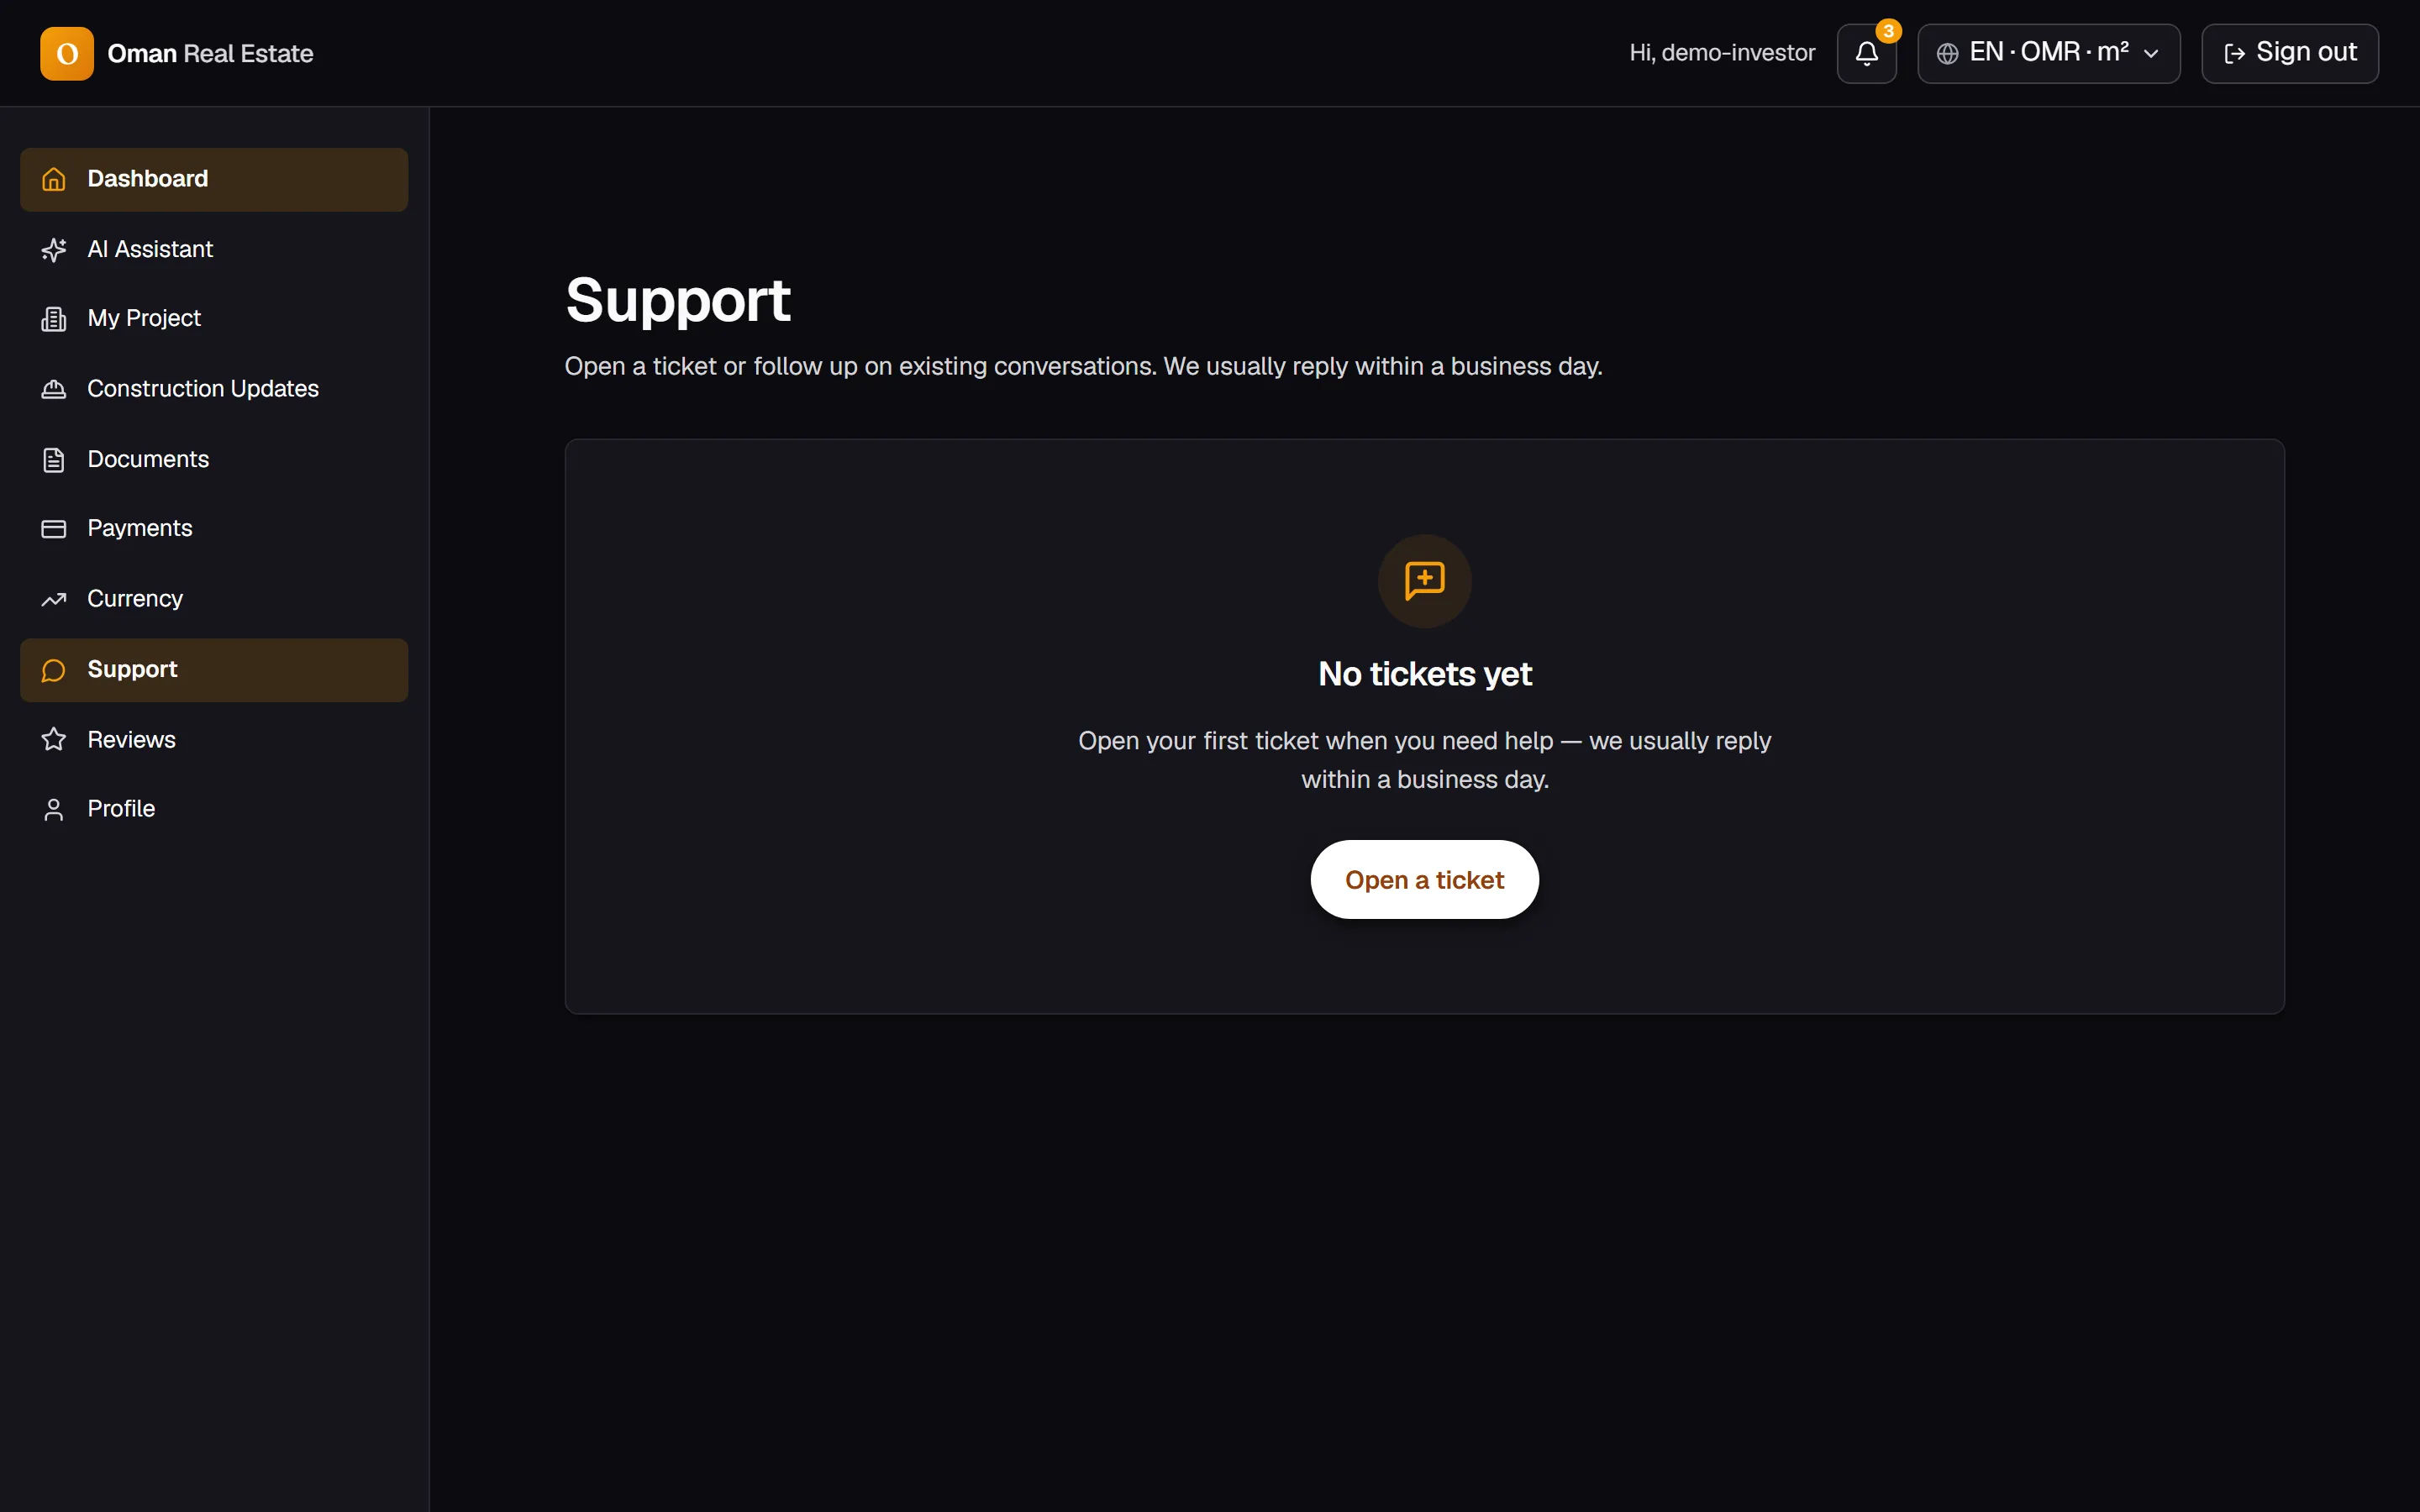2420x1512 pixels.
Task: Select Support in the sidebar
Action: (214, 670)
